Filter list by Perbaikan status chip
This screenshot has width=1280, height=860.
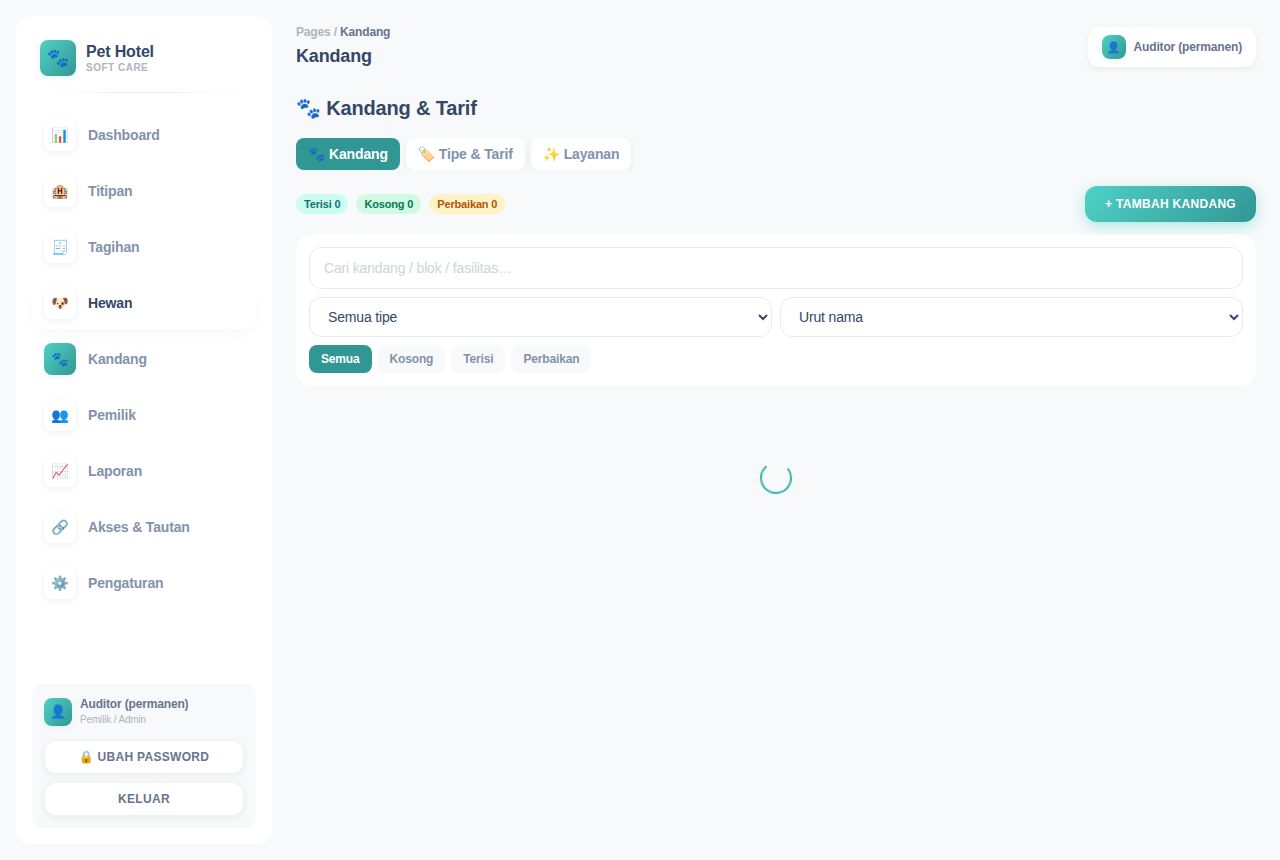(x=551, y=359)
